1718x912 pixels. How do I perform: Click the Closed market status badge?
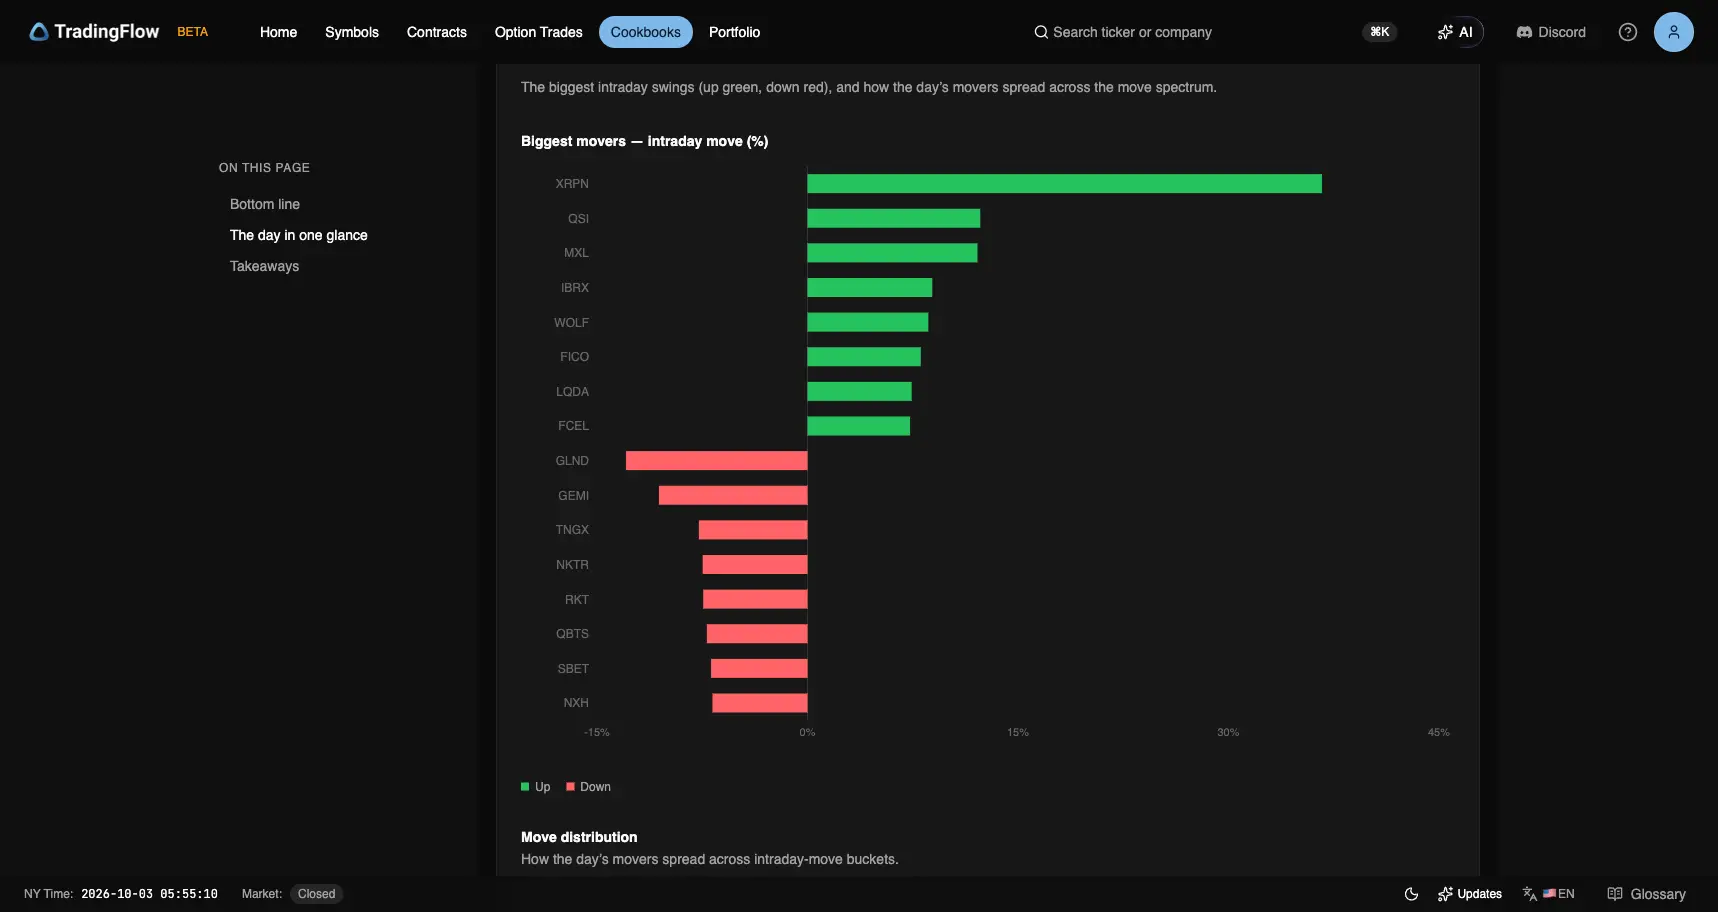(316, 894)
